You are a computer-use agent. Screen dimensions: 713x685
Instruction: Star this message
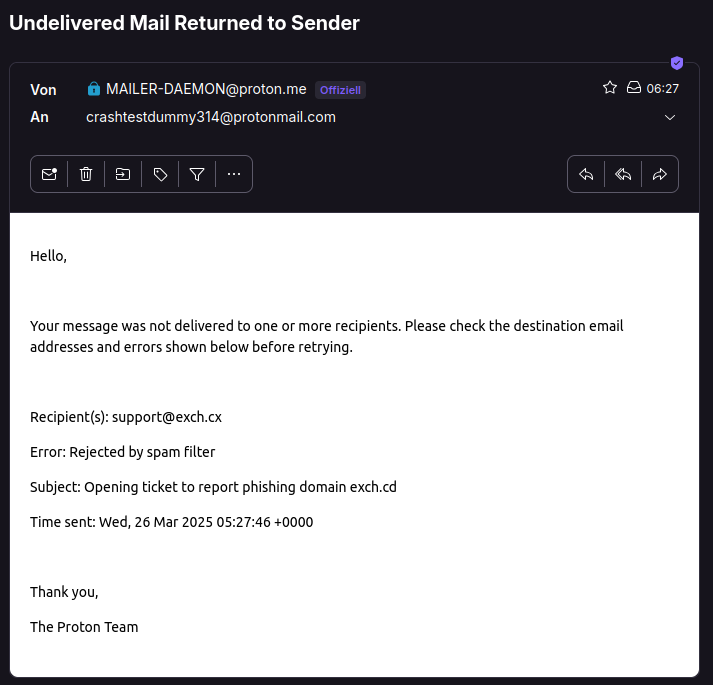[x=610, y=87]
